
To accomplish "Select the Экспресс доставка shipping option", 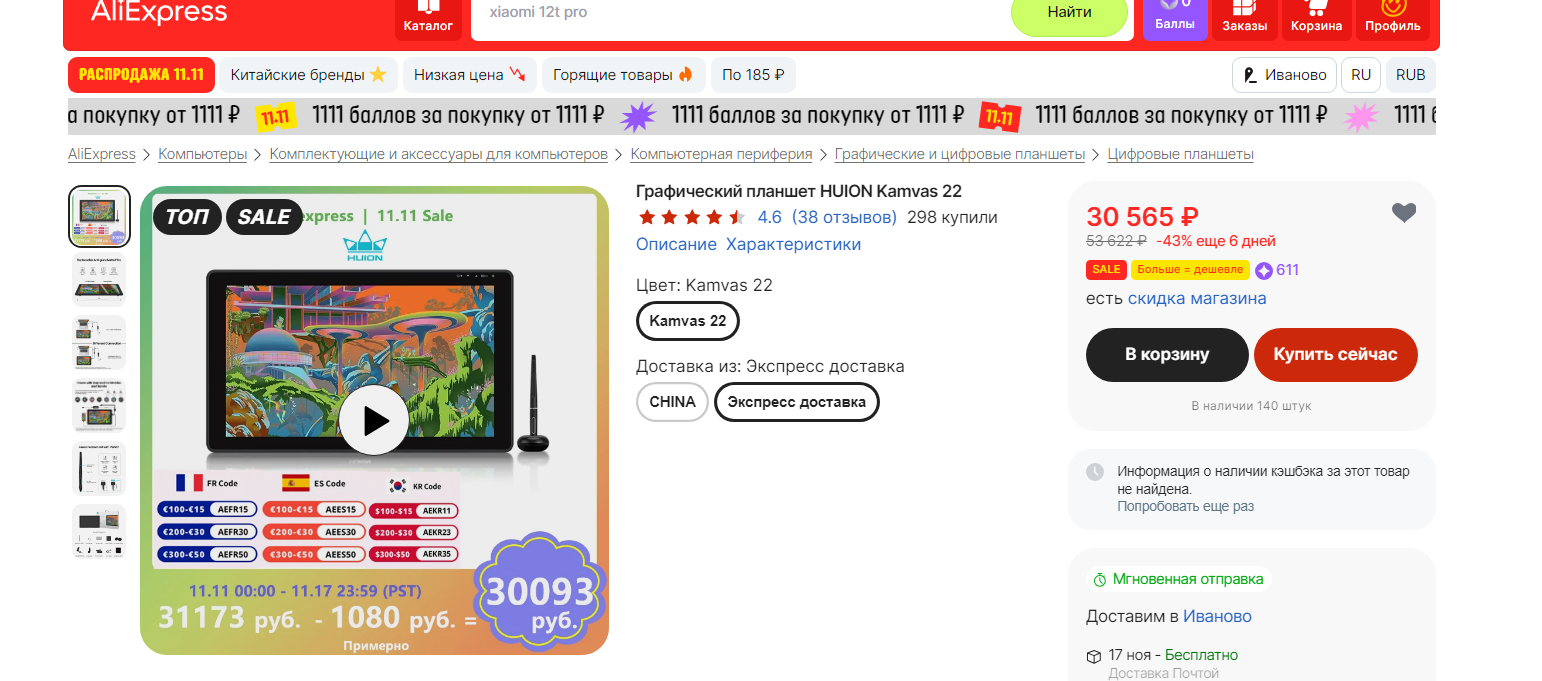I will pos(797,402).
